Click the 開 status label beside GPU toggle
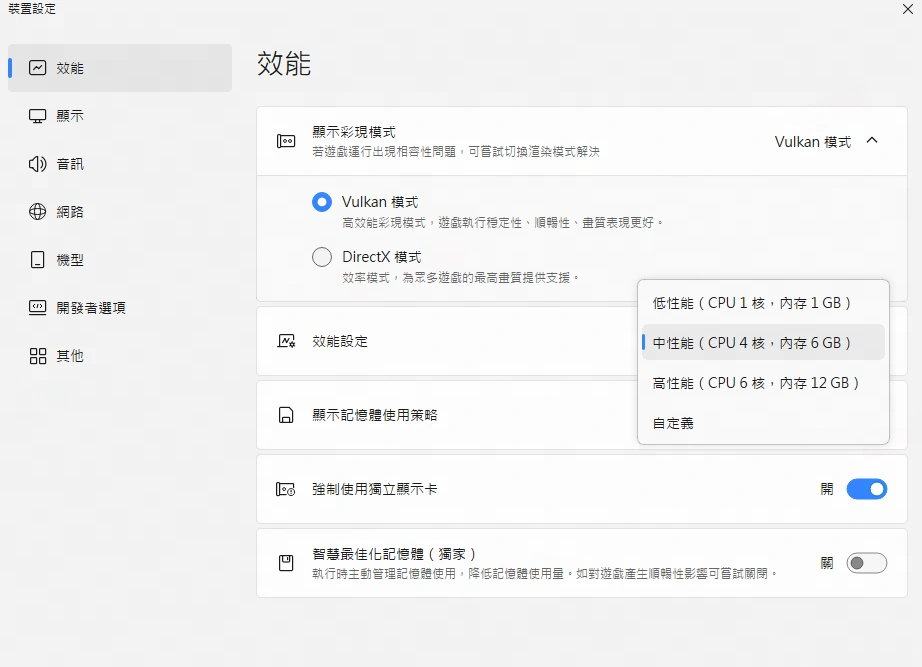This screenshot has height=667, width=922. [x=827, y=489]
